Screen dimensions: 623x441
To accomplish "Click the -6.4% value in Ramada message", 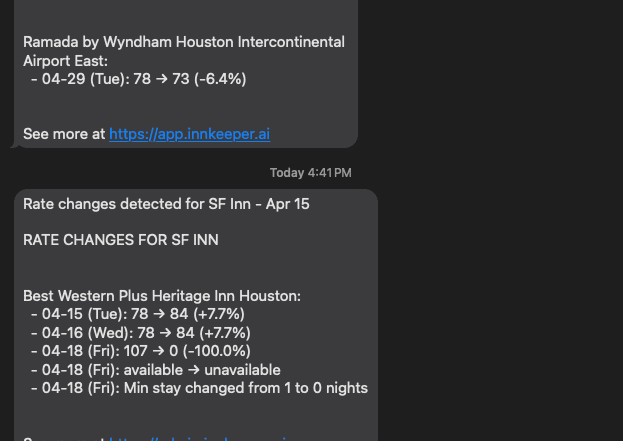I will coord(223,79).
